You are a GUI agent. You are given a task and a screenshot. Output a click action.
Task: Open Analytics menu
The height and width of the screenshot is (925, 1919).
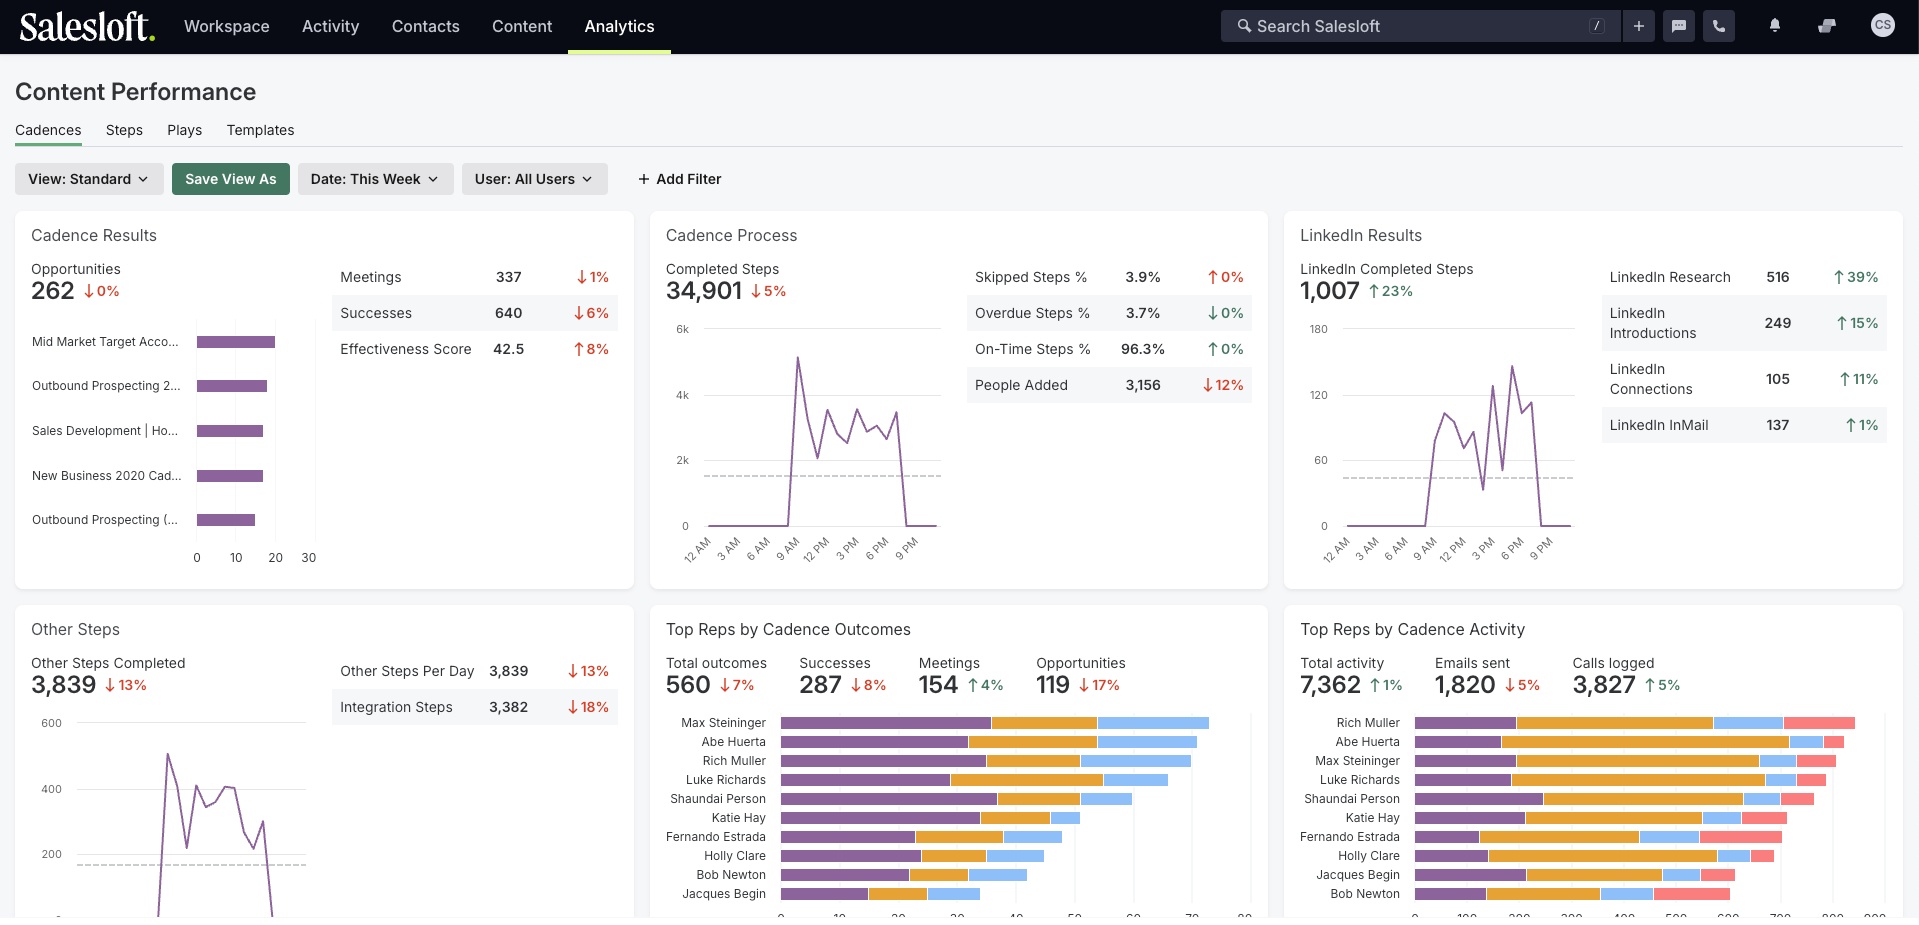pos(619,26)
